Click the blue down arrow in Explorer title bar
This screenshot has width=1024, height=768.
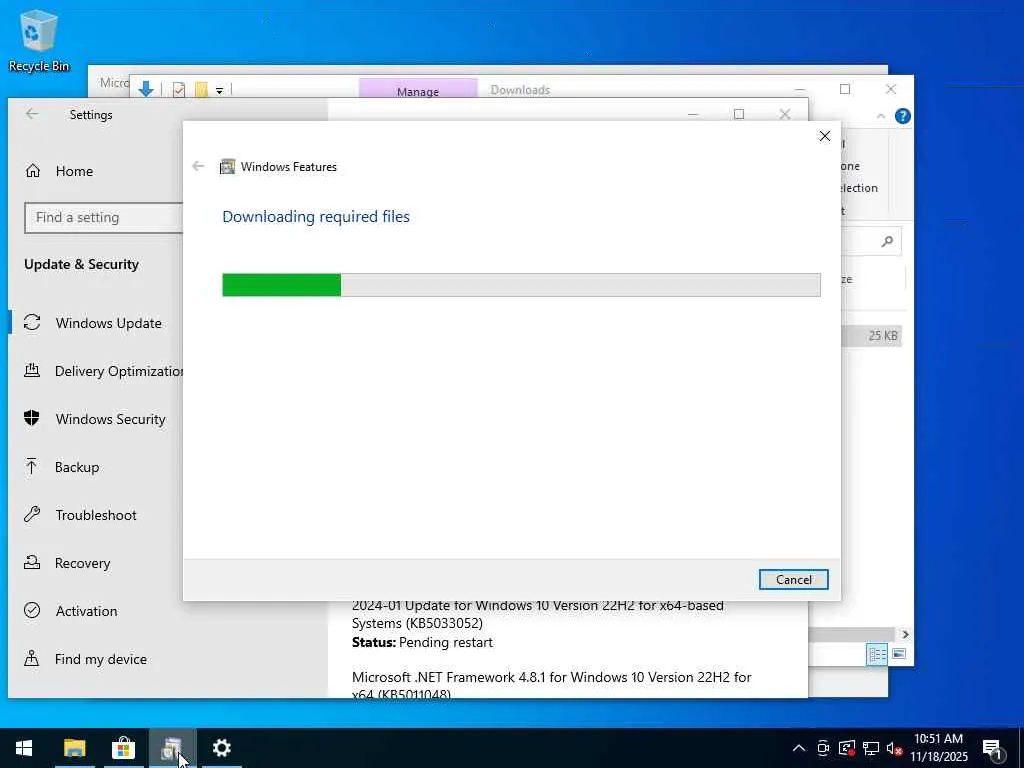coord(146,89)
